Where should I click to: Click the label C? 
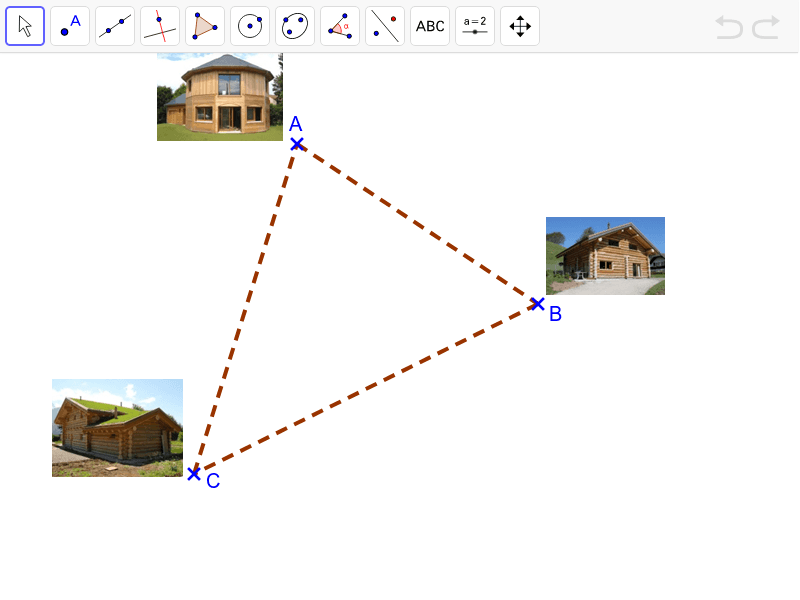[x=213, y=481]
